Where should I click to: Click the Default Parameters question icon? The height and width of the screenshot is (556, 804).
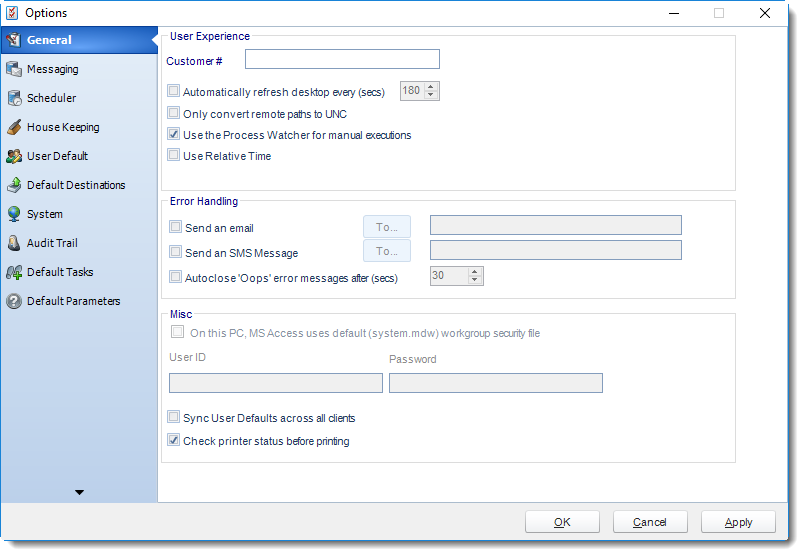click(x=14, y=301)
